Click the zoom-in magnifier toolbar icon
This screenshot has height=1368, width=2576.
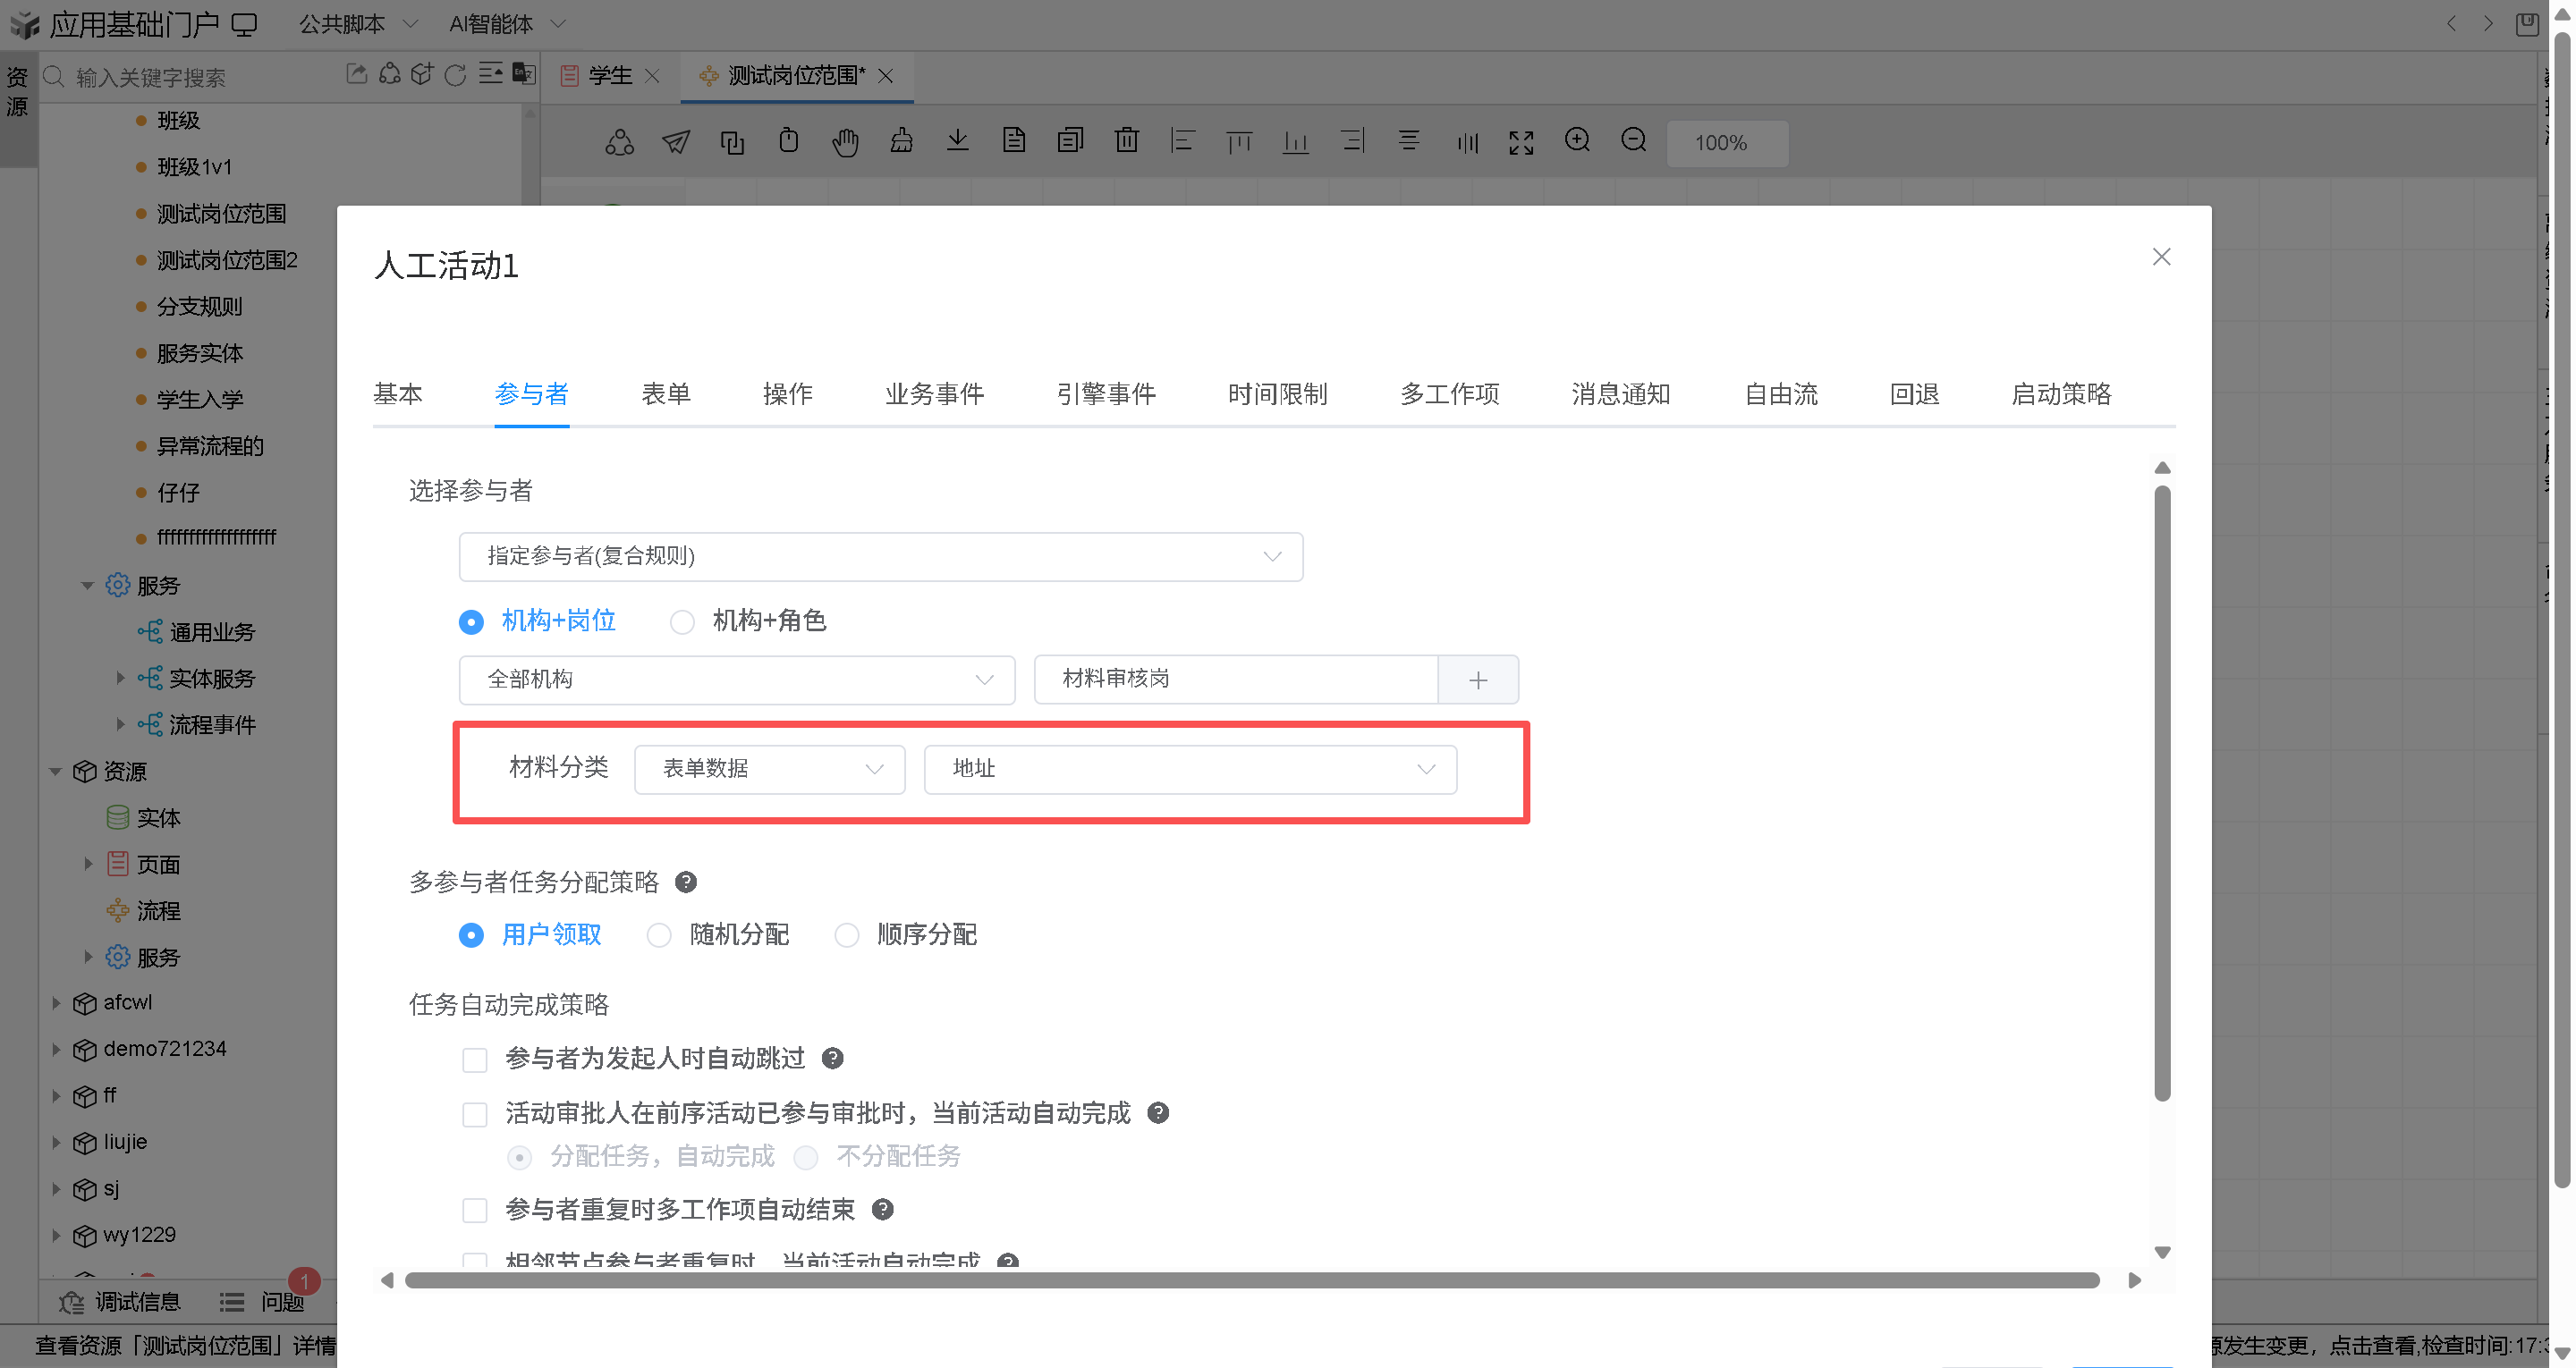coord(1577,141)
